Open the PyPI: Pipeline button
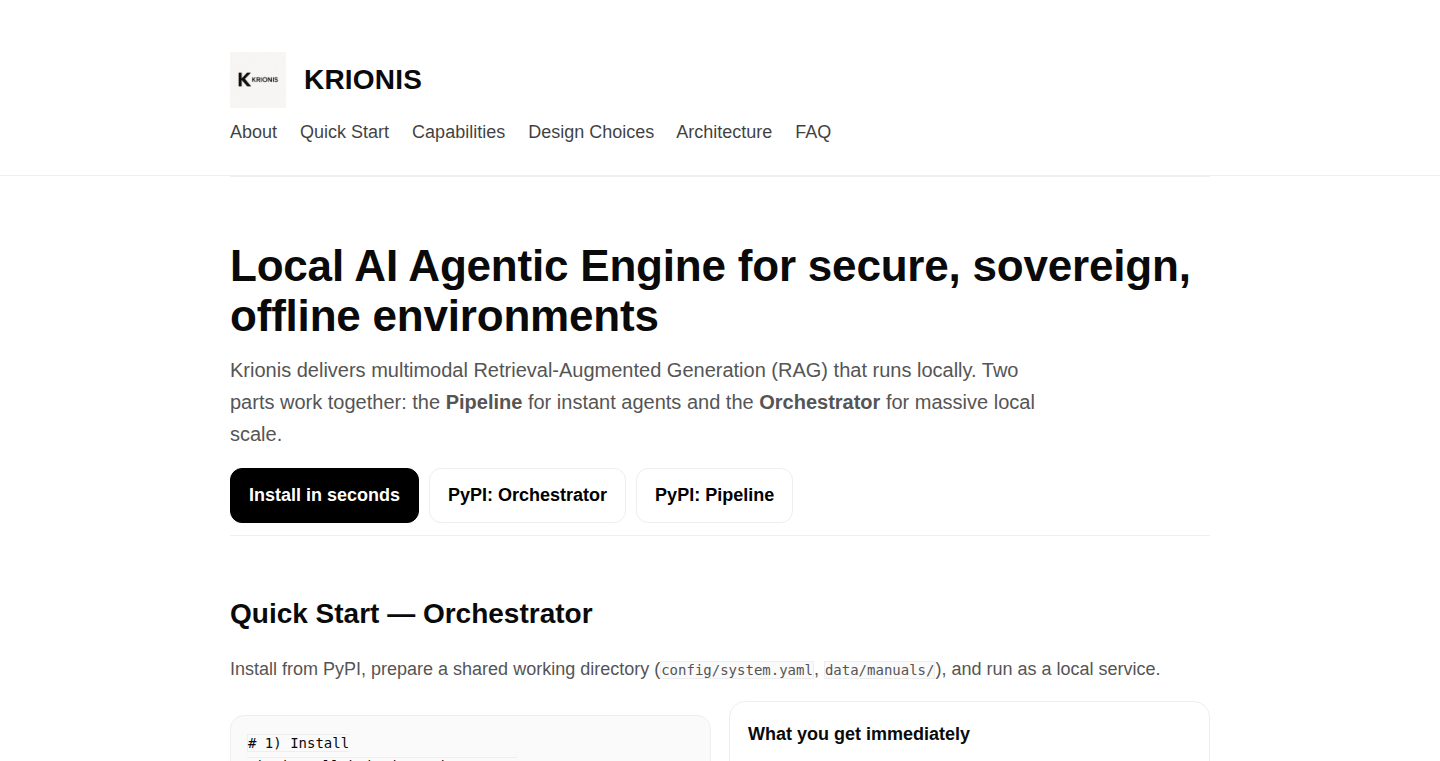 point(714,495)
